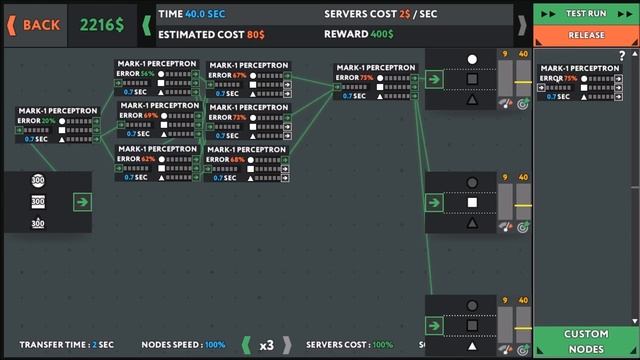Select the square 300 input counter
The height and width of the screenshot is (360, 640).
coord(38,202)
